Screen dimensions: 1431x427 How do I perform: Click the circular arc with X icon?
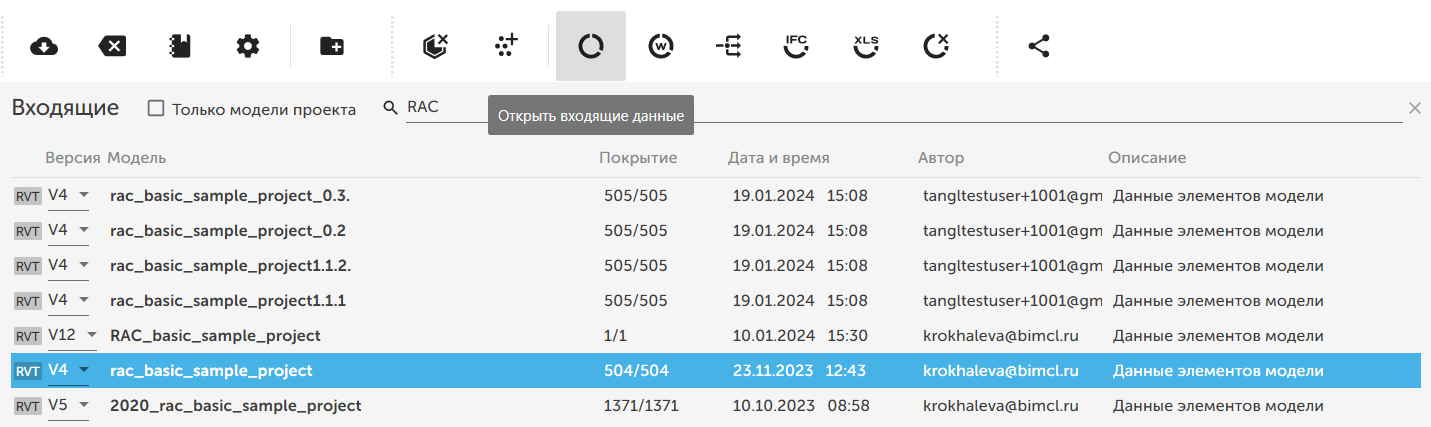pos(936,46)
